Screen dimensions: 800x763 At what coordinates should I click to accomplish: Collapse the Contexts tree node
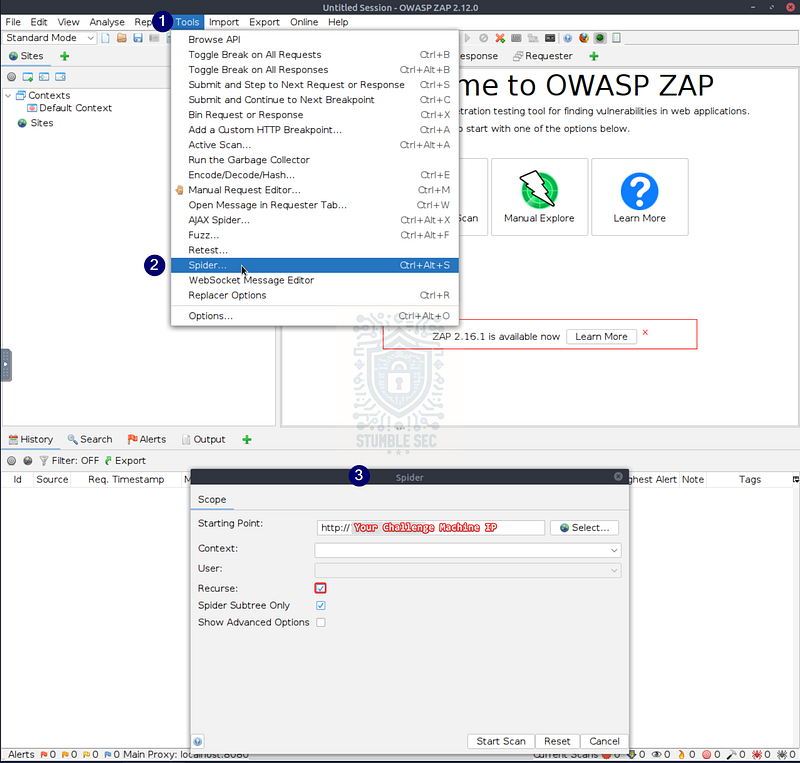click(8, 95)
